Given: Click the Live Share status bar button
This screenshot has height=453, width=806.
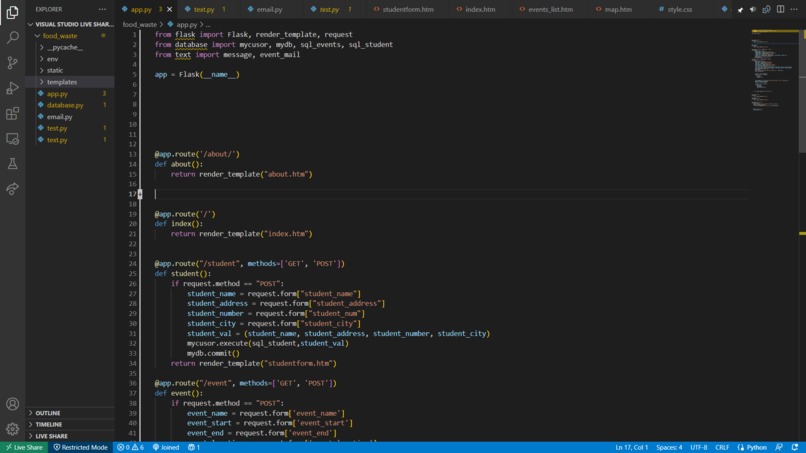Looking at the screenshot, I should [x=24, y=447].
